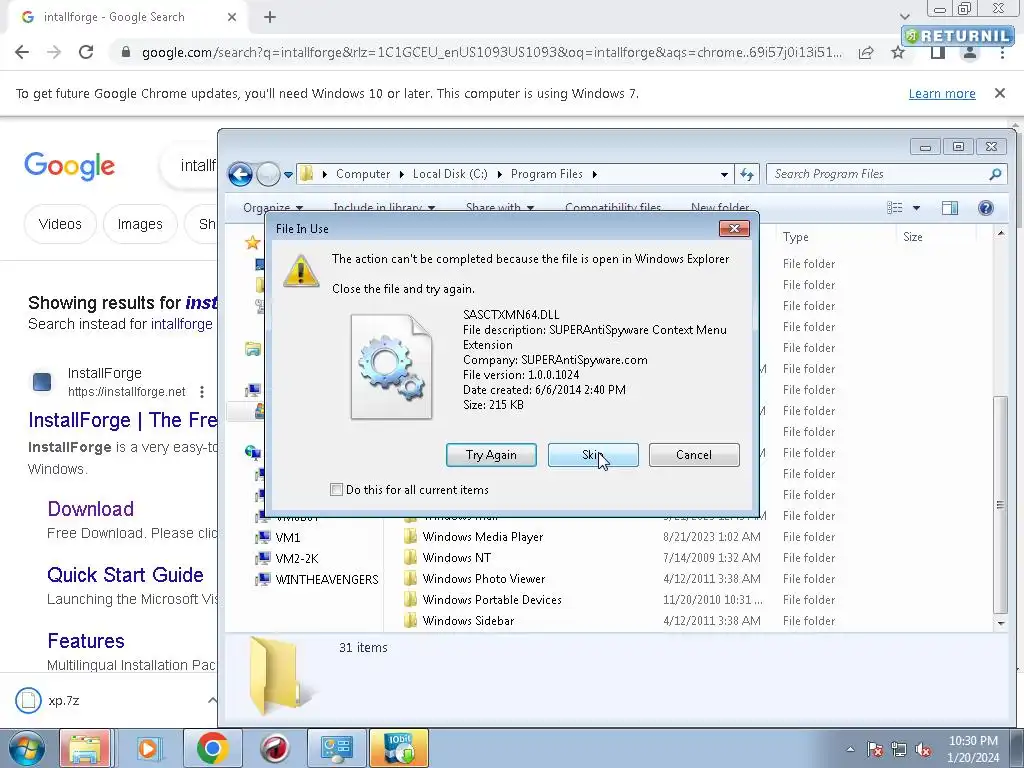The height and width of the screenshot is (768, 1024).
Task: Click Explorer back navigation button
Action: tap(240, 174)
